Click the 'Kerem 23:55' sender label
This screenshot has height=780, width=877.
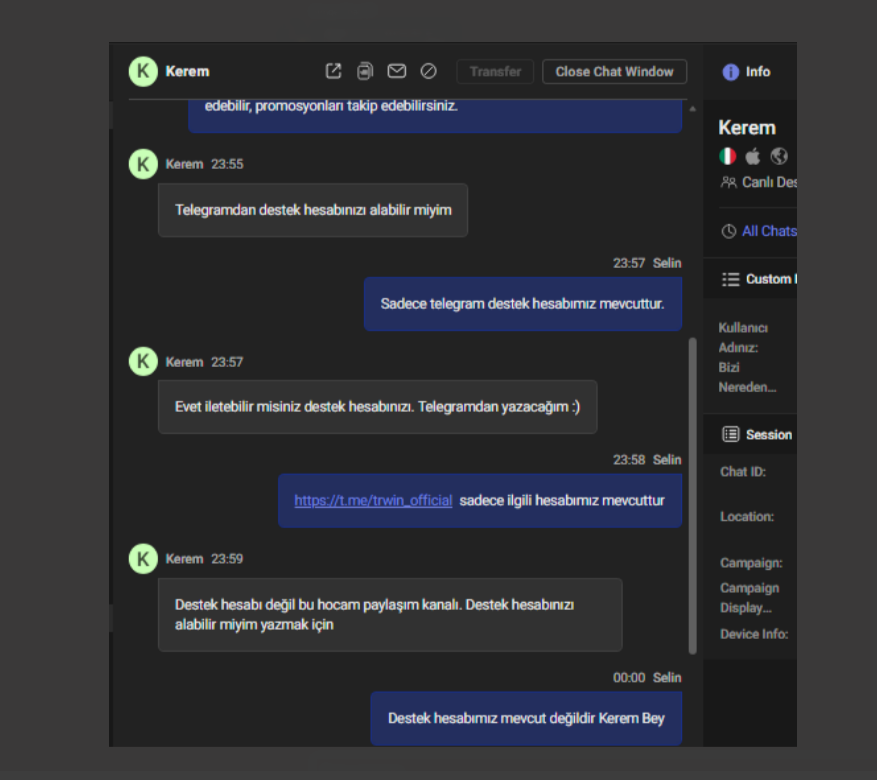tap(204, 164)
